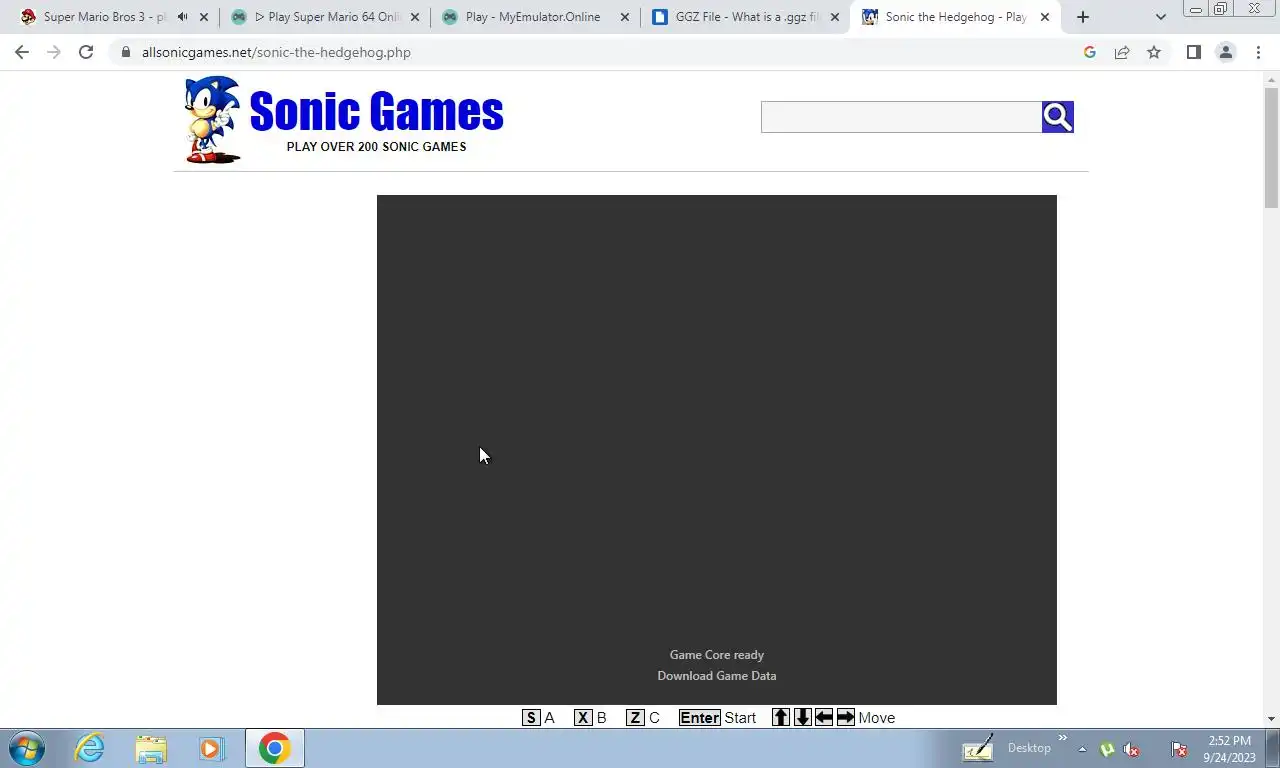Click the down arrow key icon
Screen dimensions: 1280x768
[802, 717]
